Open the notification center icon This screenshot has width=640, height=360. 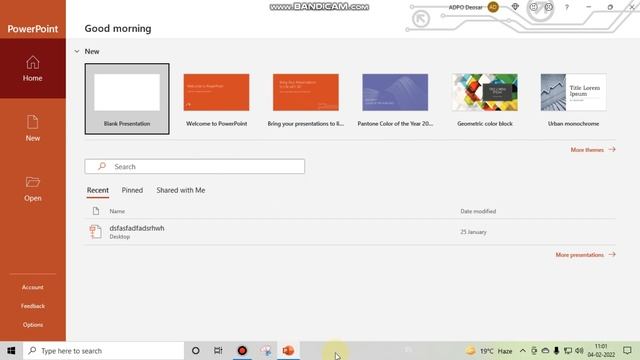click(627, 351)
